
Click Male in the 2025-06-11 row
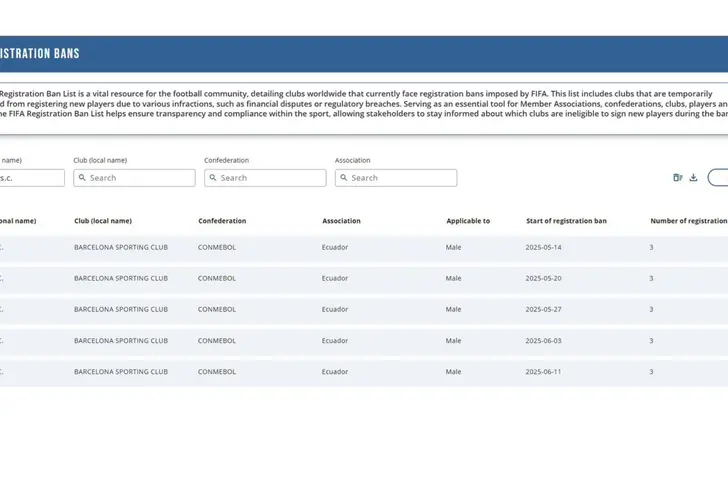click(x=454, y=372)
